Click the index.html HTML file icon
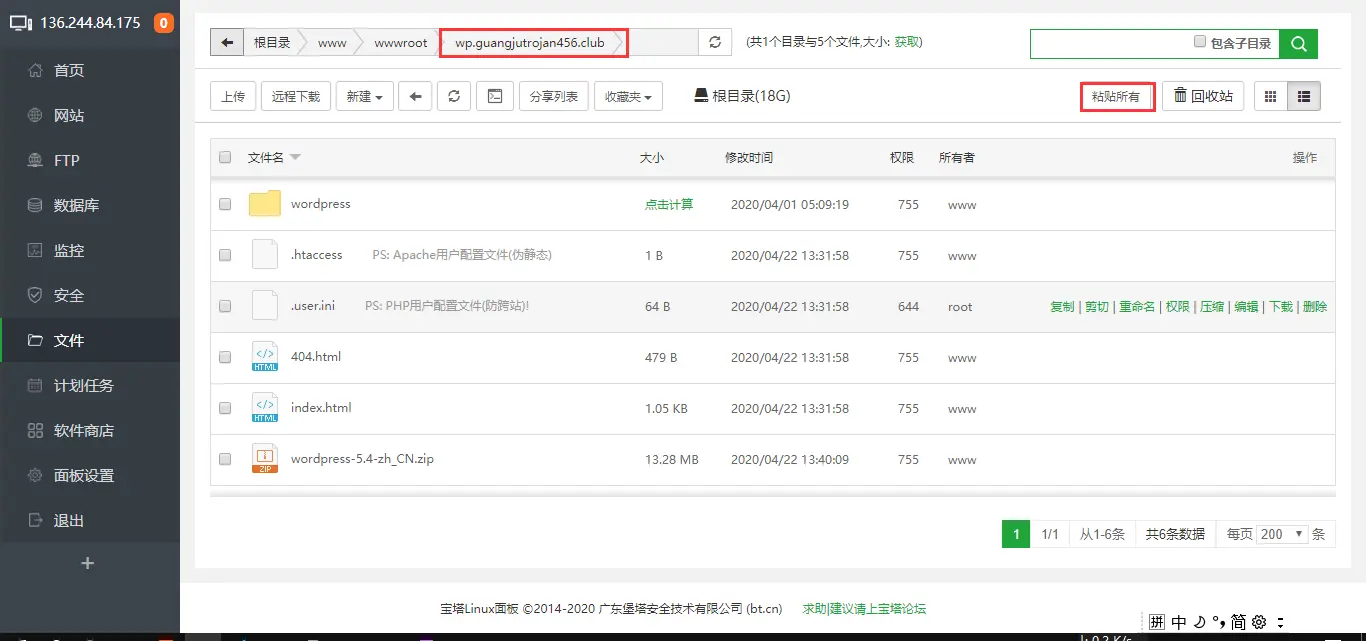 point(265,408)
